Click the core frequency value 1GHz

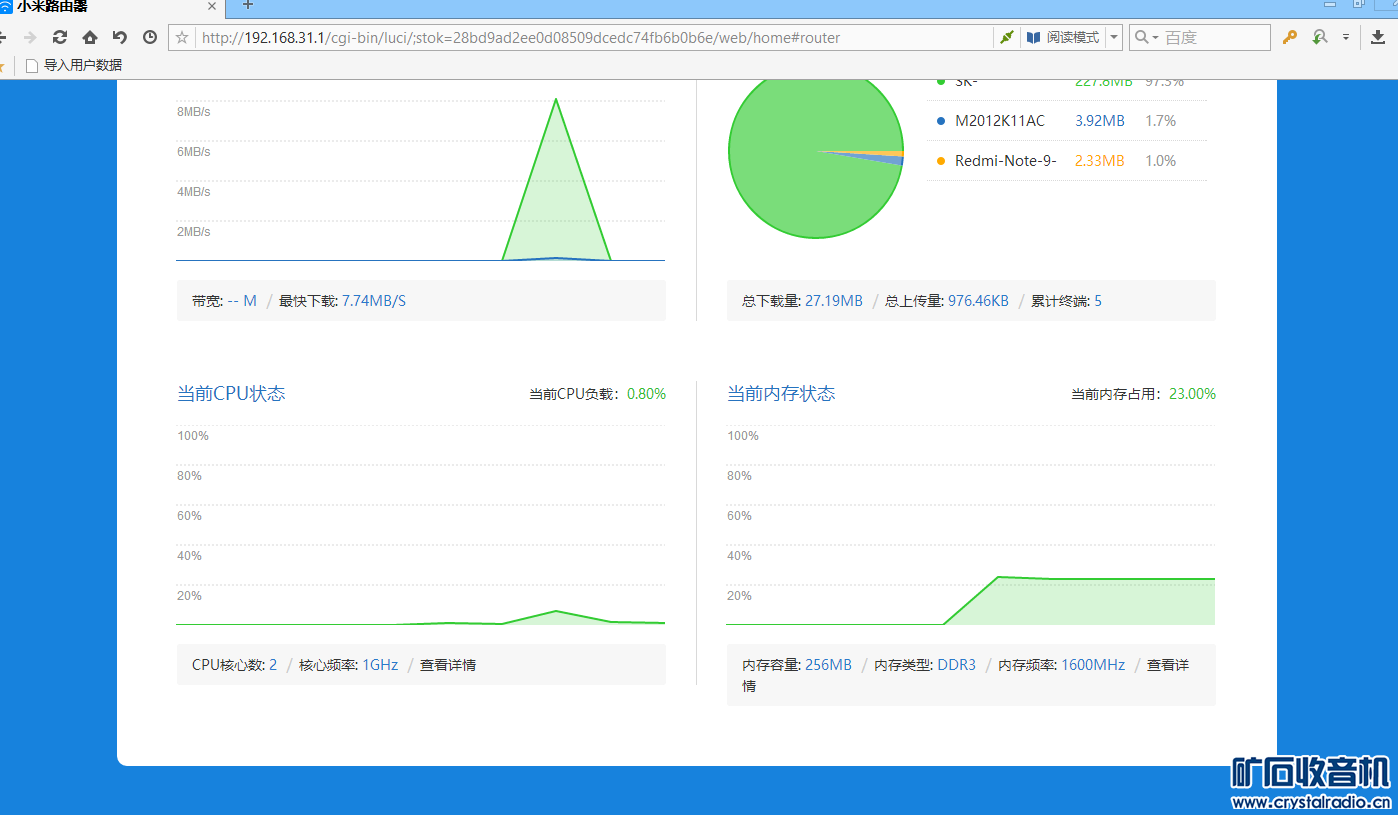point(380,665)
